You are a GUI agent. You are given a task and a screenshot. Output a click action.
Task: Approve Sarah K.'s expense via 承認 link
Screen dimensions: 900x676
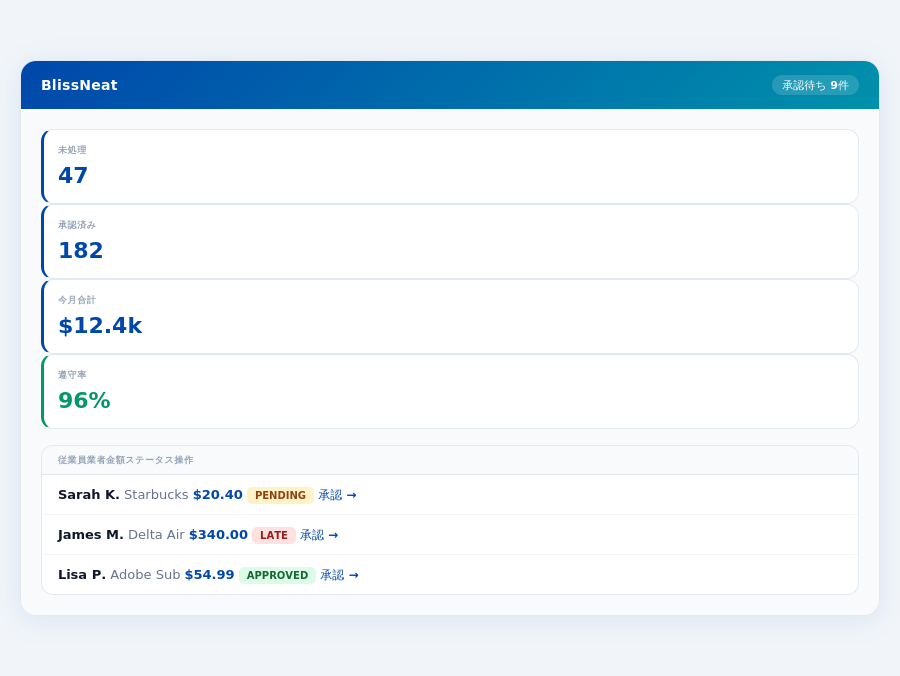click(x=337, y=495)
